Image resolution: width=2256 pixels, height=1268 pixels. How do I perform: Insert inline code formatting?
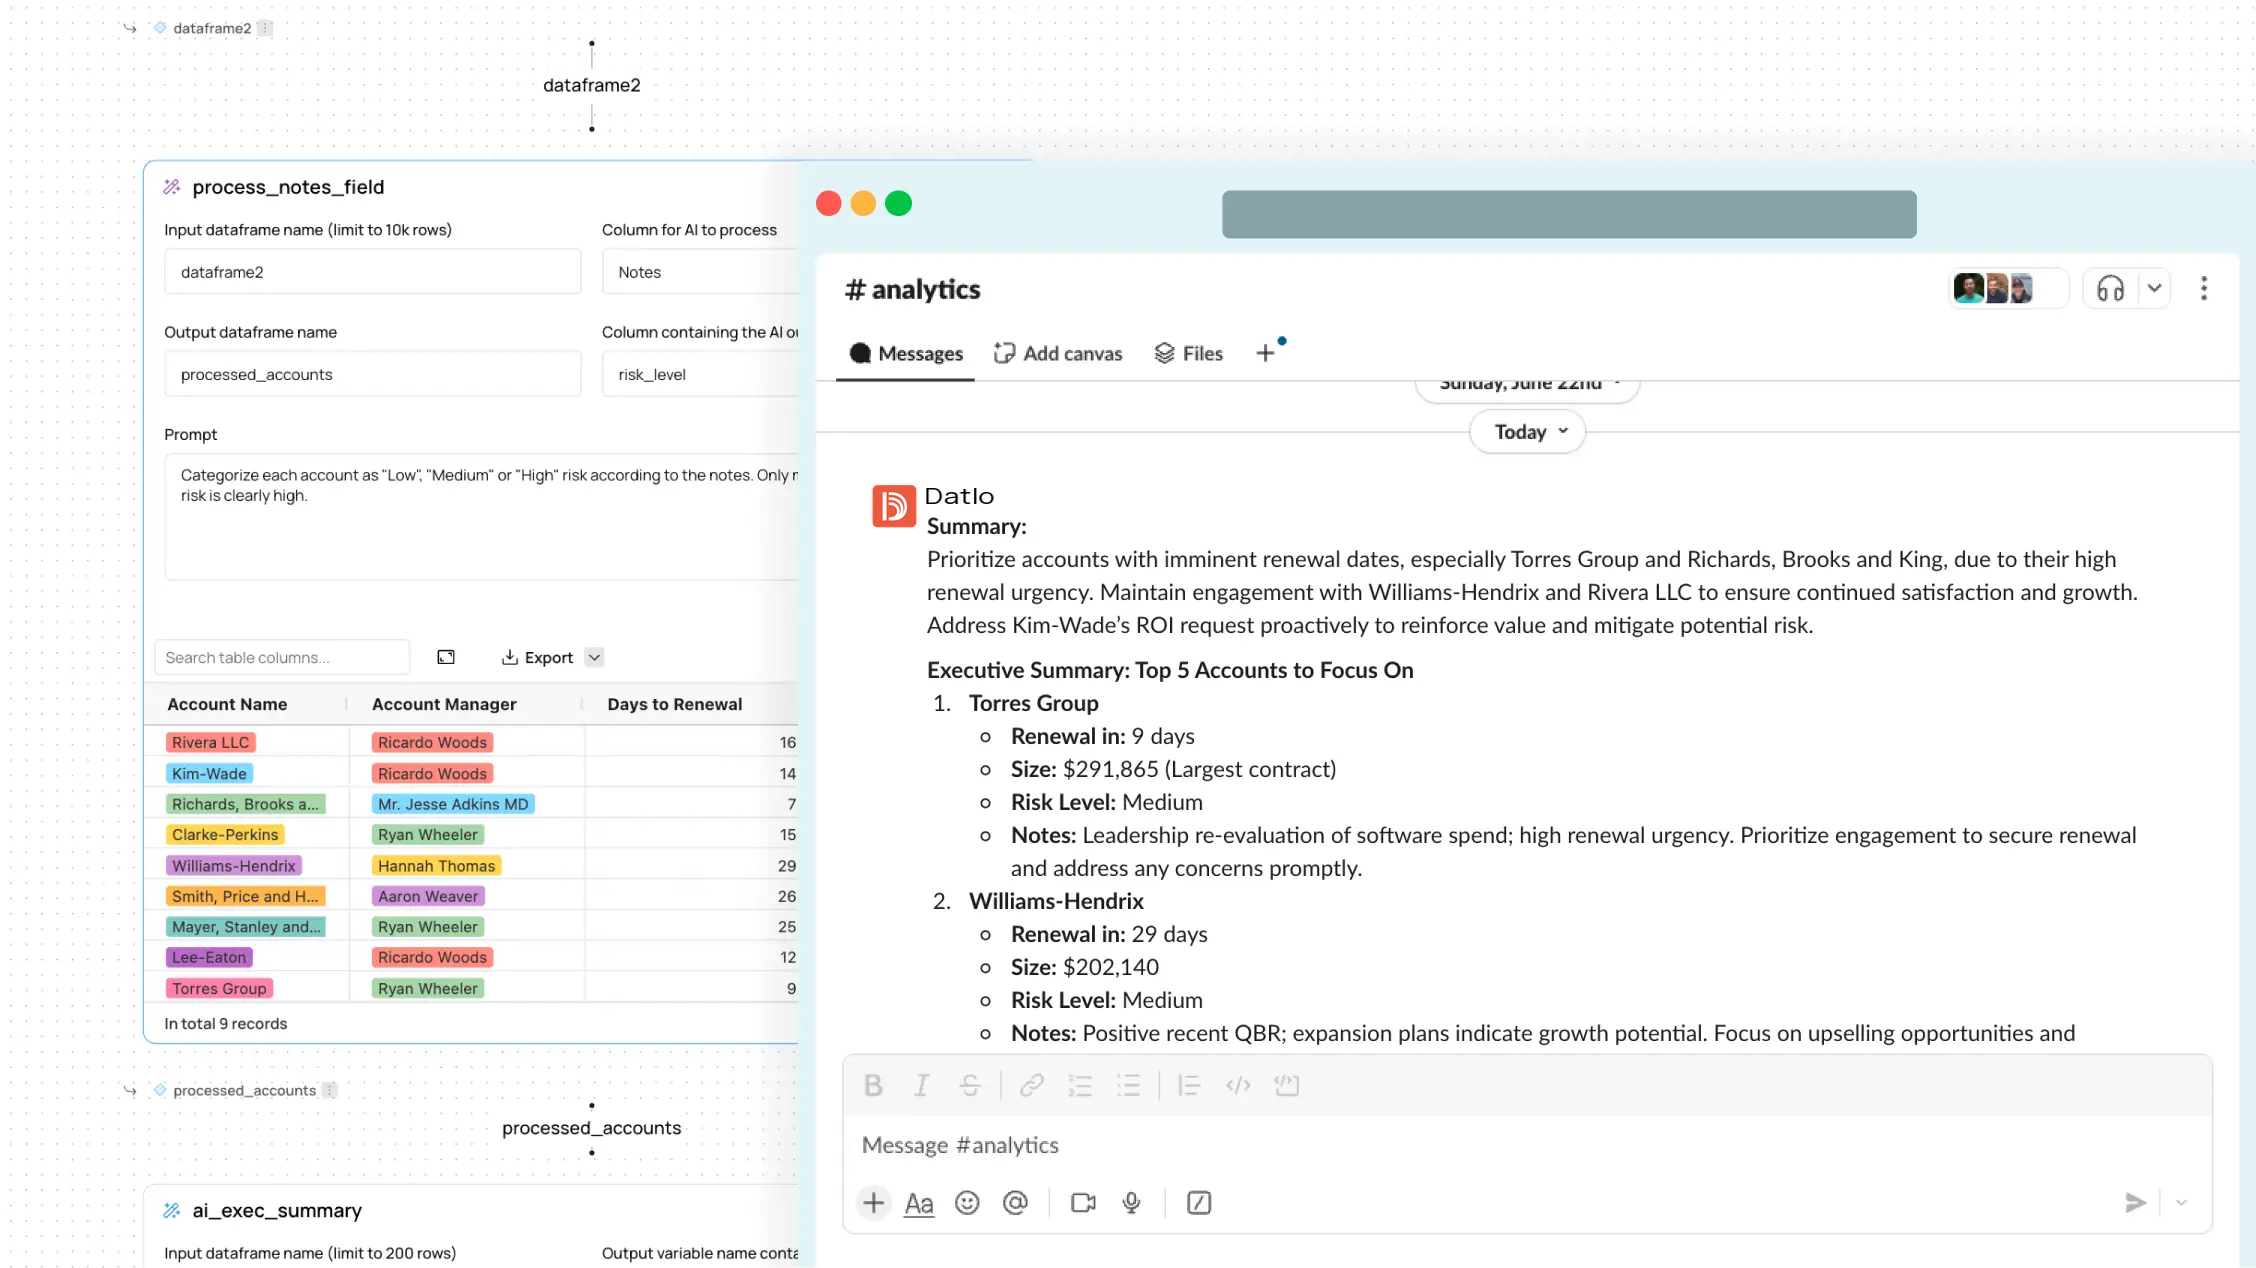(x=1238, y=1085)
